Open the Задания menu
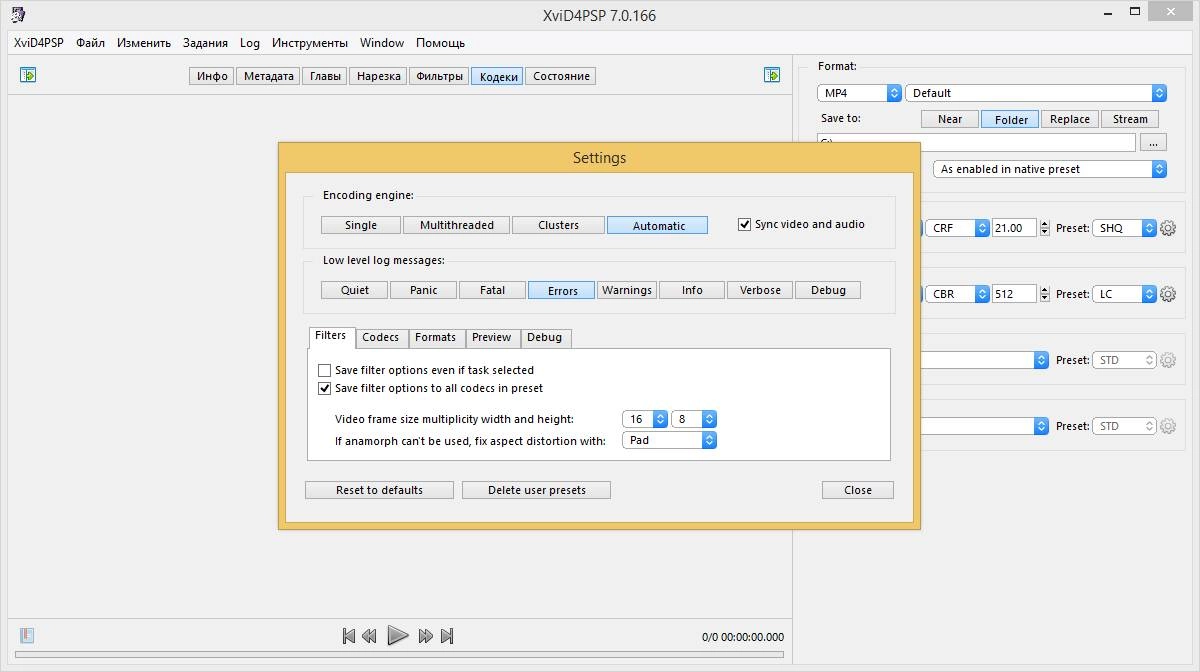 tap(205, 43)
